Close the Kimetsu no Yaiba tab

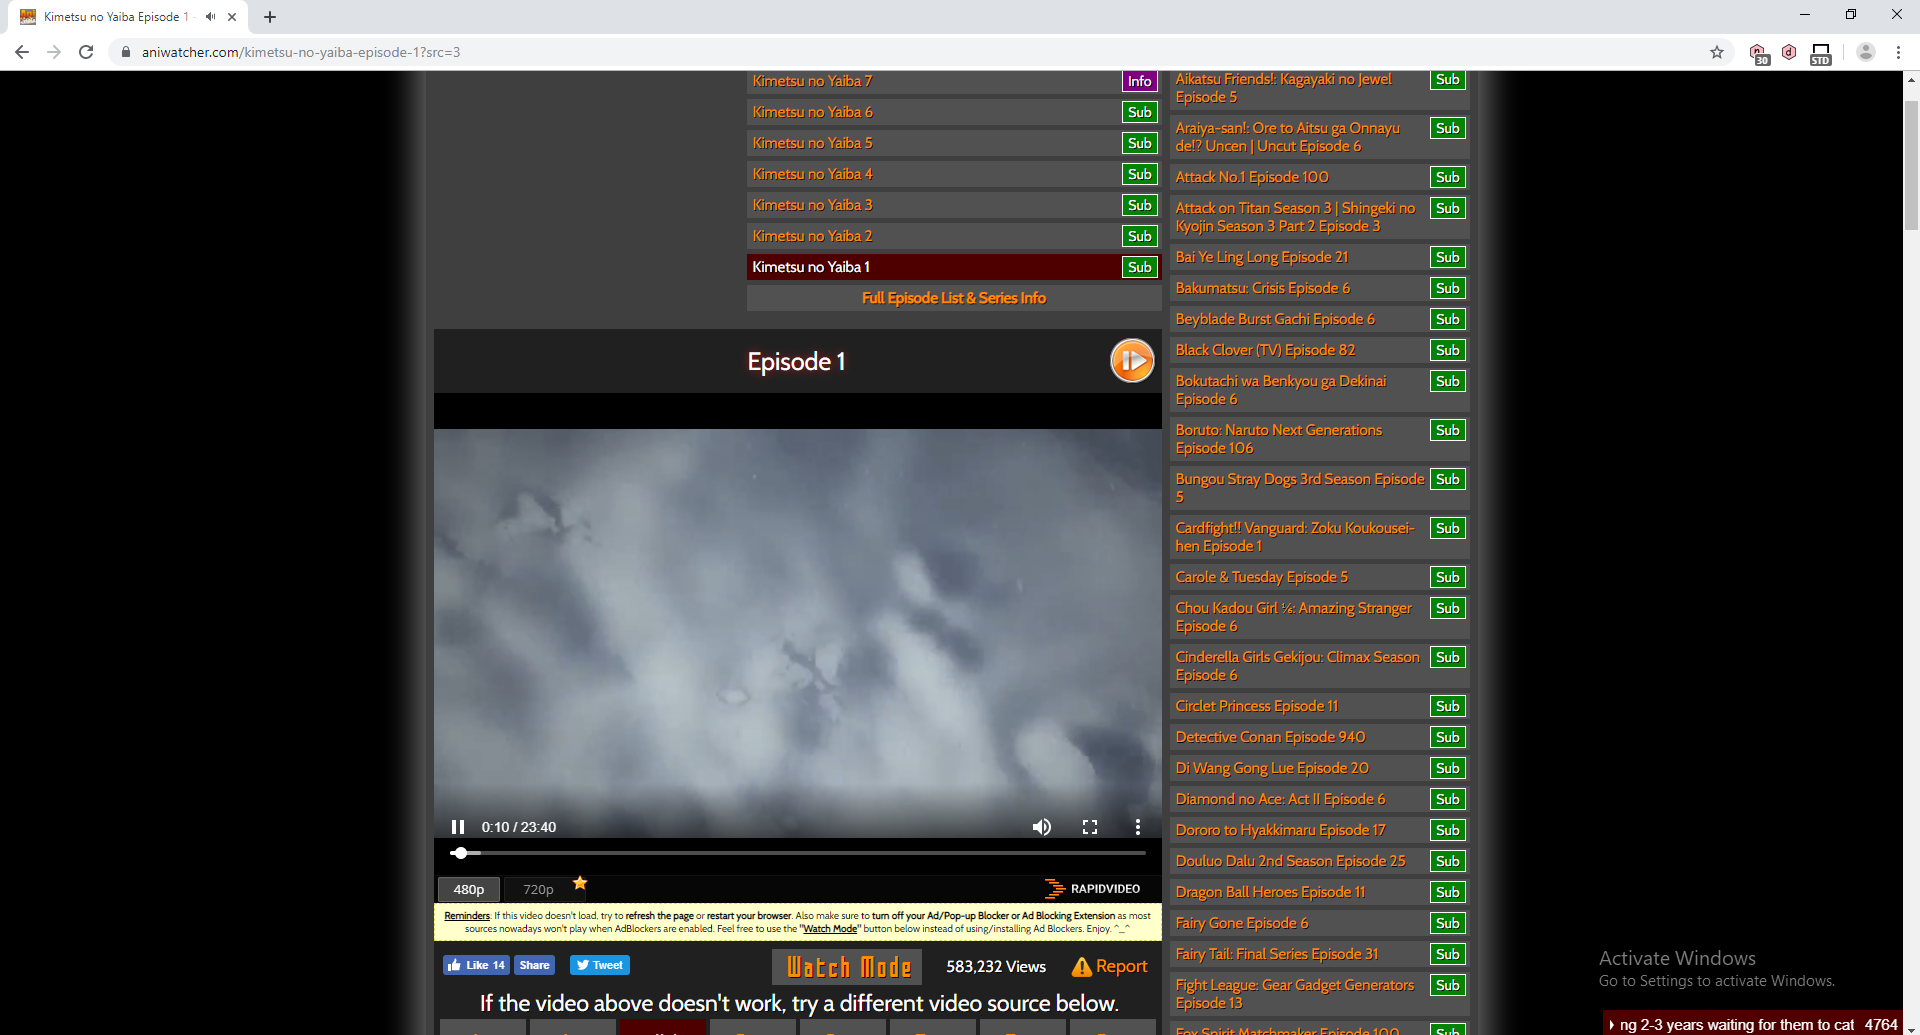[x=232, y=17]
